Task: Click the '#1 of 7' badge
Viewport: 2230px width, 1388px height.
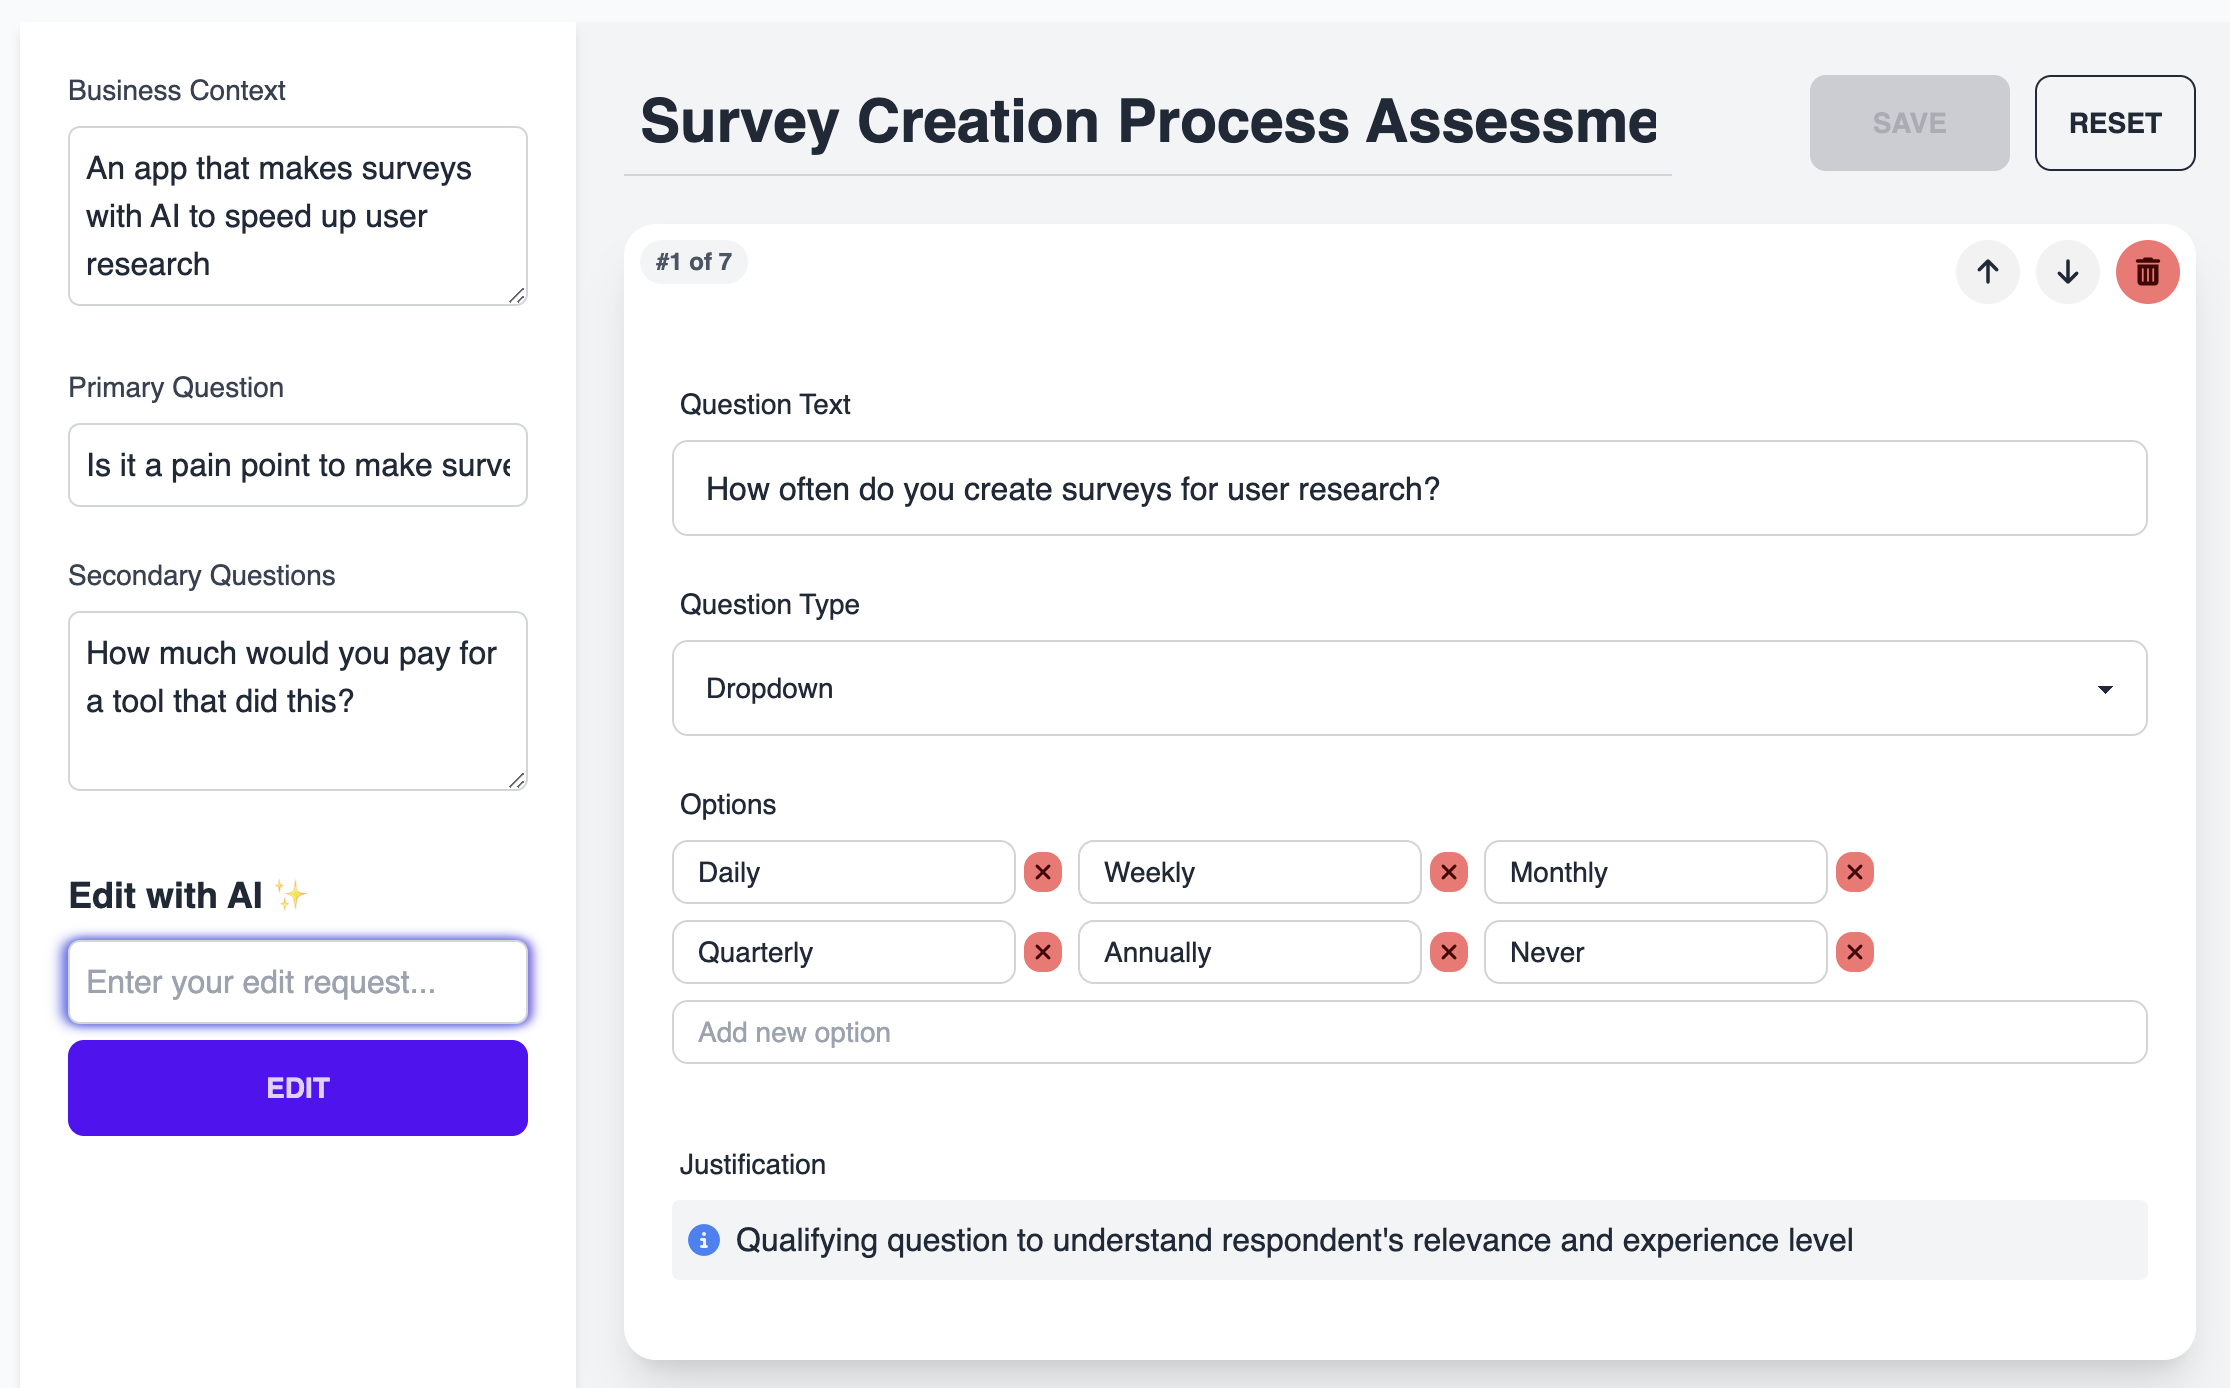Action: coord(694,262)
